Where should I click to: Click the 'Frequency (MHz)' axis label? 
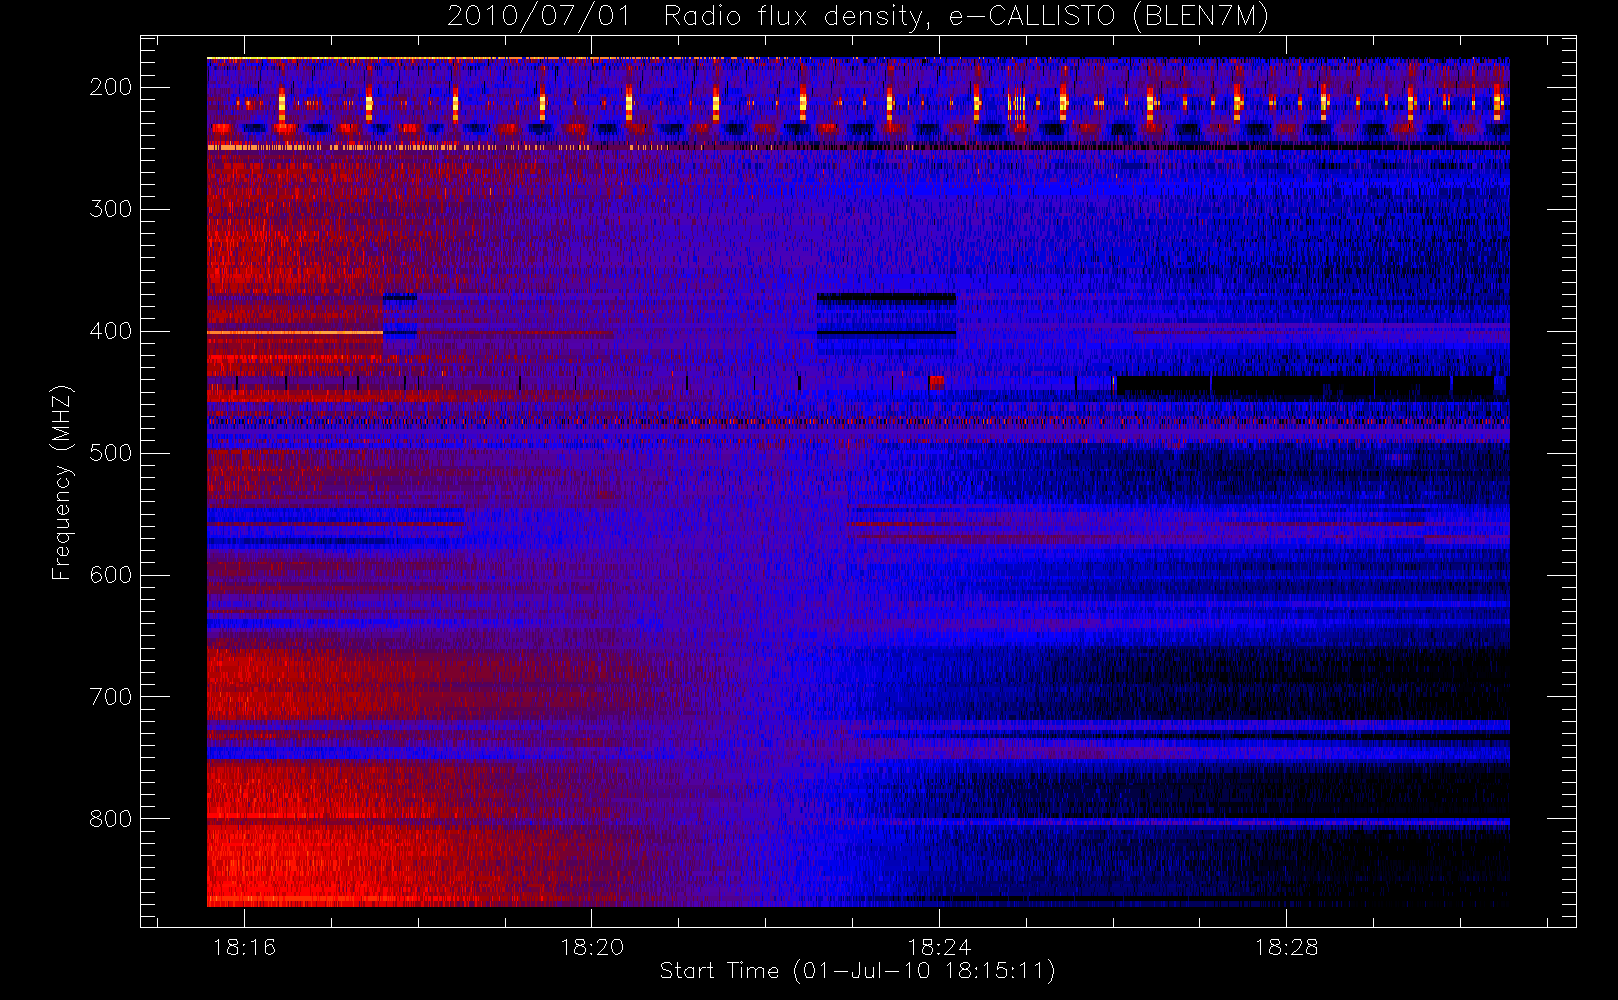click(x=62, y=482)
